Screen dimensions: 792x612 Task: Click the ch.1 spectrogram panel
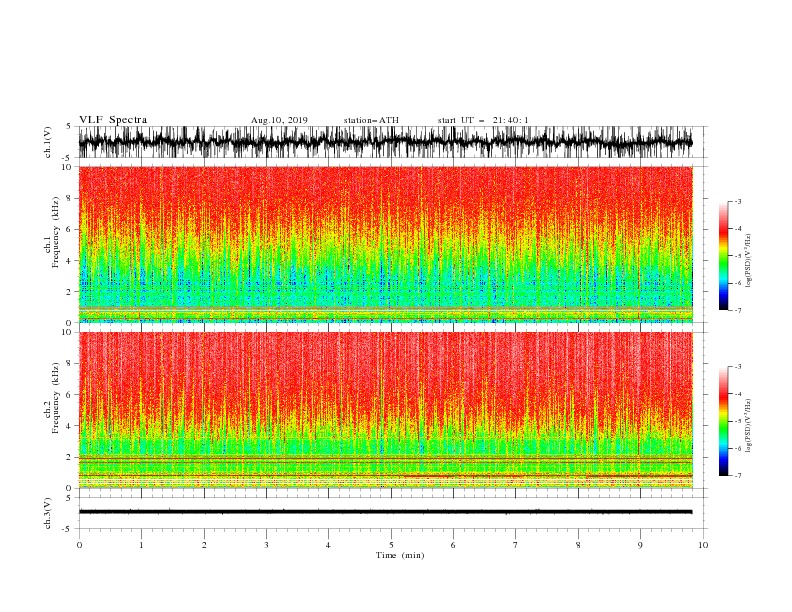pyautogui.click(x=386, y=244)
